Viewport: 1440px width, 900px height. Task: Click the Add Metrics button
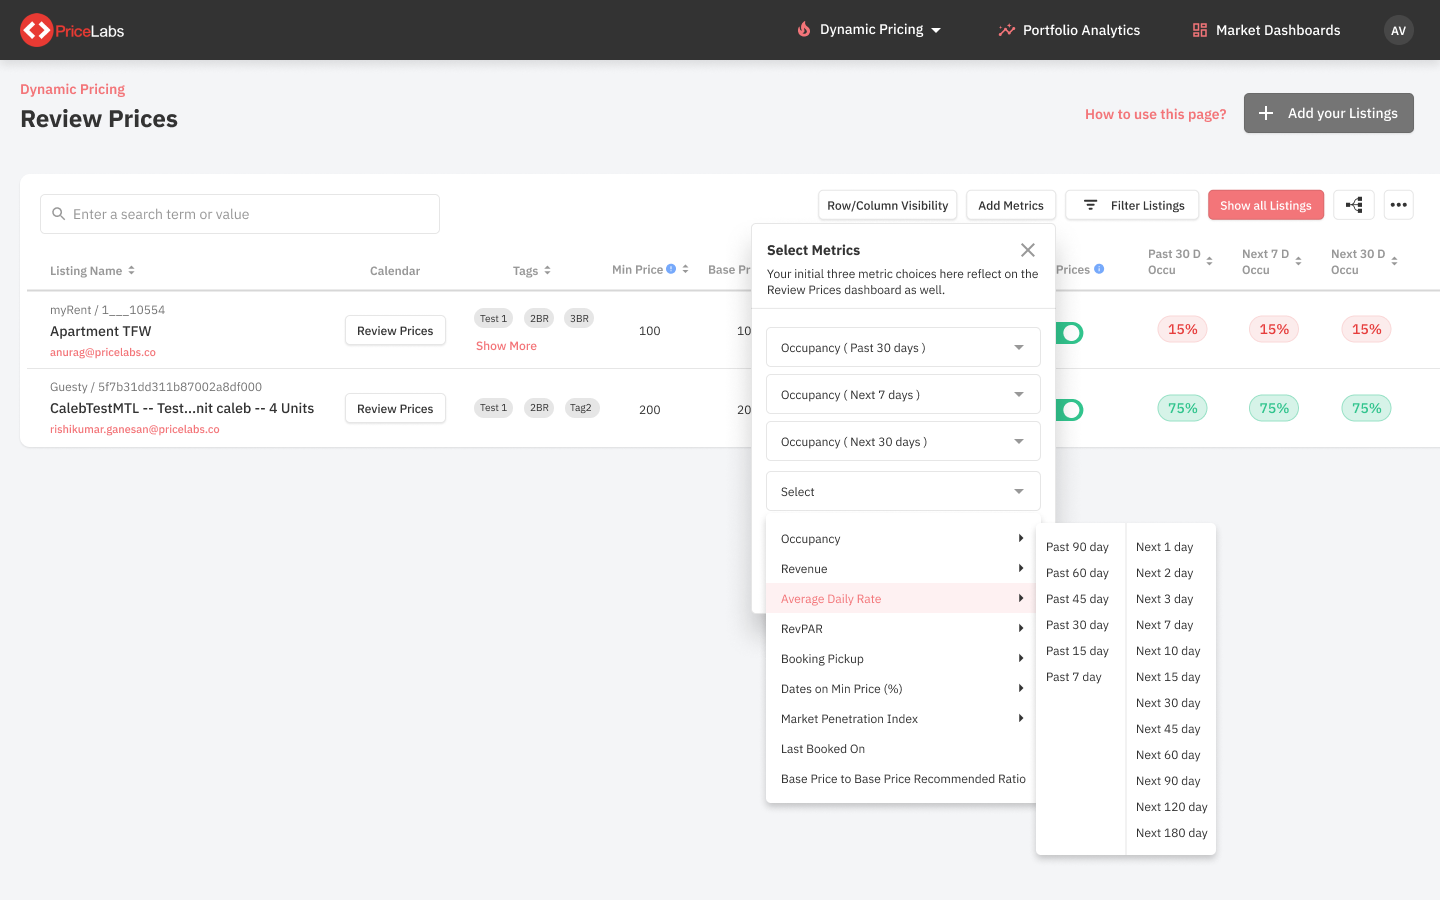[x=1011, y=205]
